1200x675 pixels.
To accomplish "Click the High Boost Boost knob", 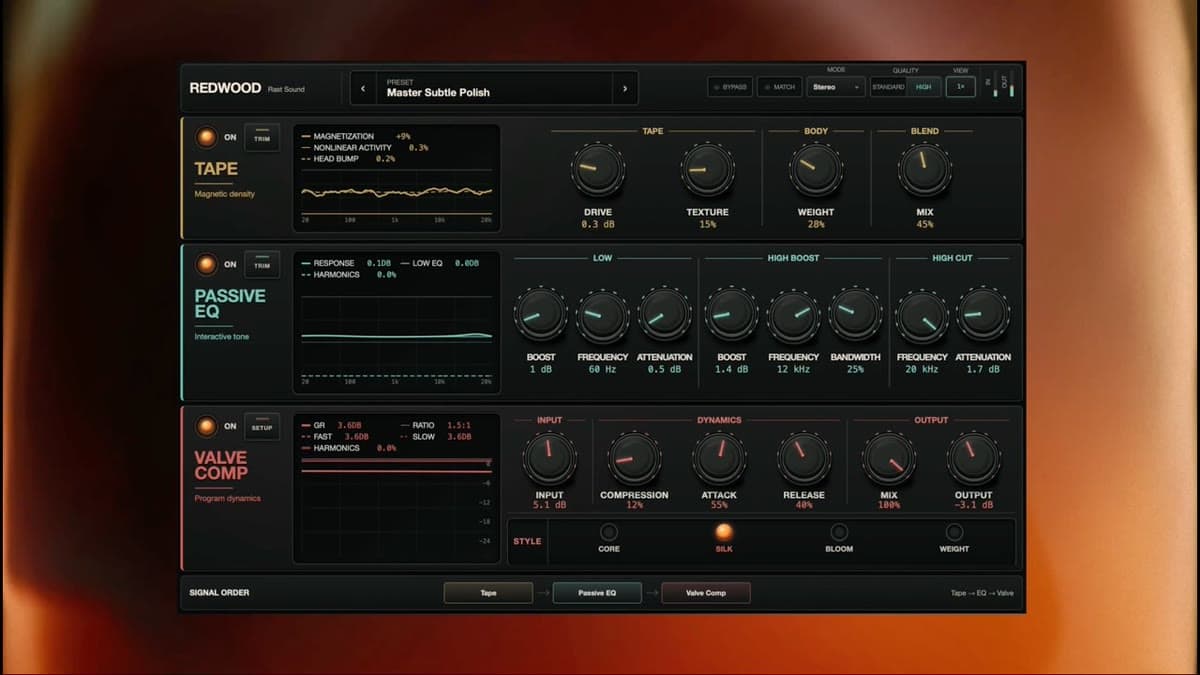I will click(x=731, y=315).
